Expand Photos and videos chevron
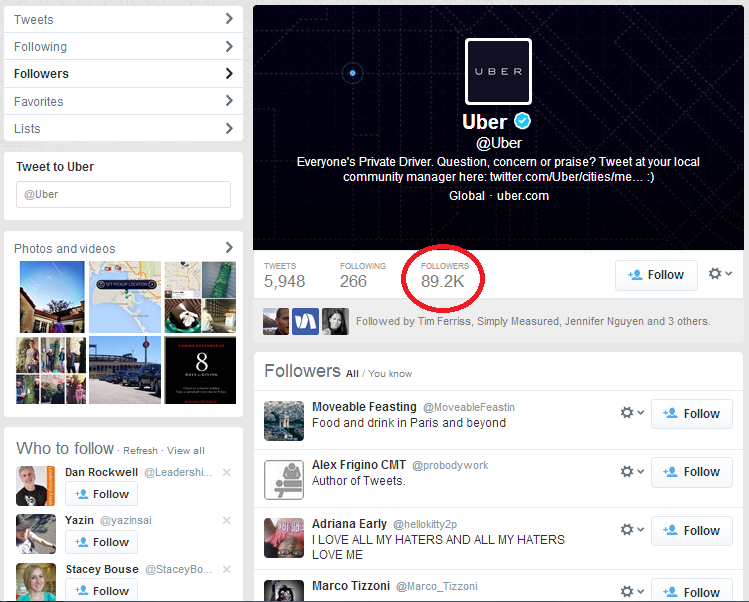 coord(229,247)
